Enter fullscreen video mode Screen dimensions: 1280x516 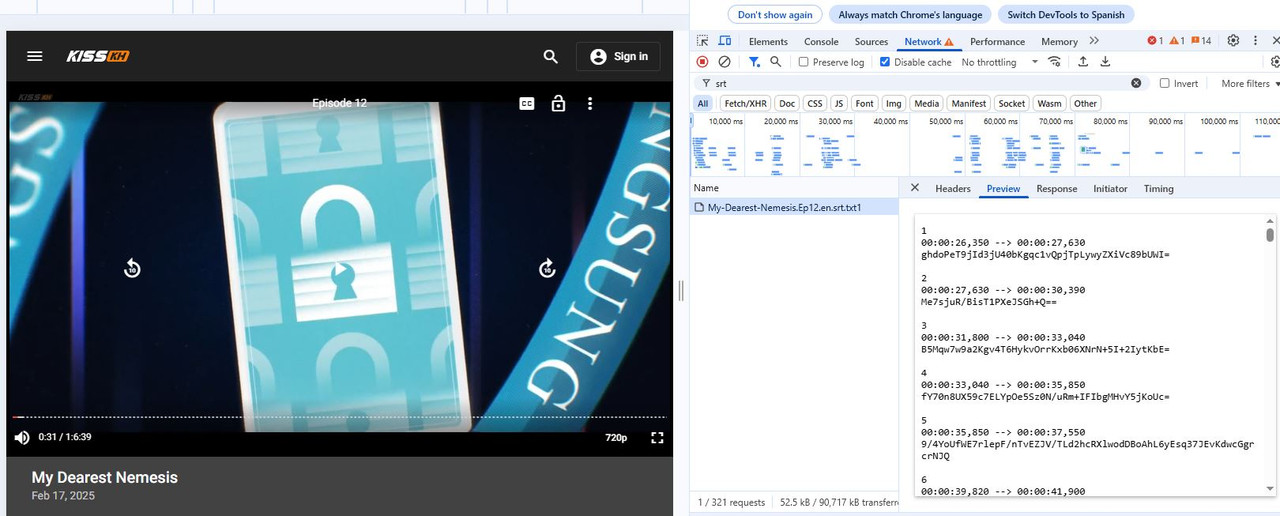point(657,437)
